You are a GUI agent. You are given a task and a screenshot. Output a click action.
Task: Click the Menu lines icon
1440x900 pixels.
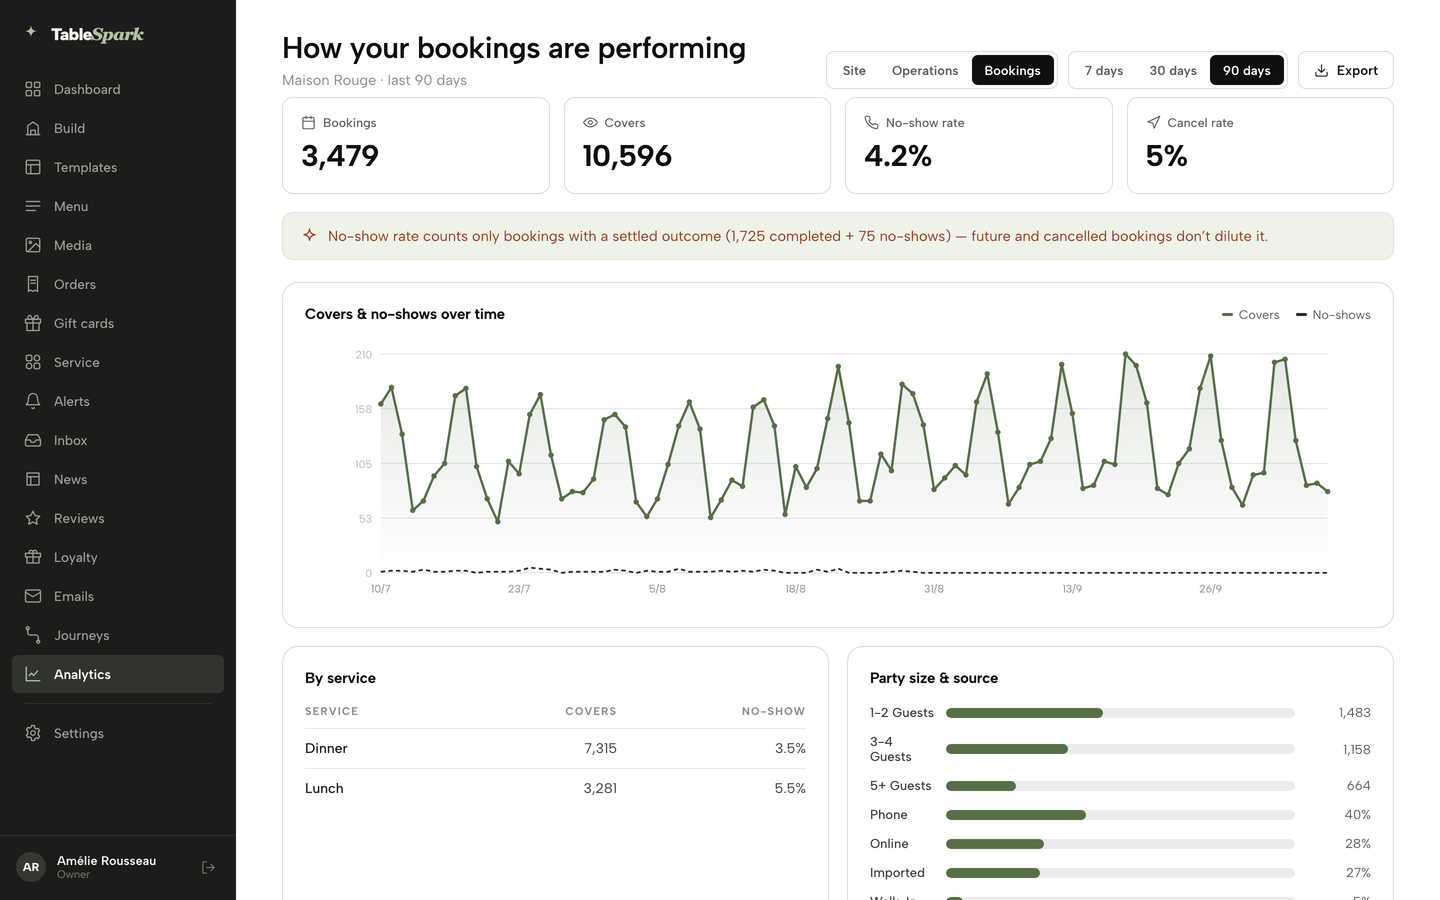pos(33,206)
